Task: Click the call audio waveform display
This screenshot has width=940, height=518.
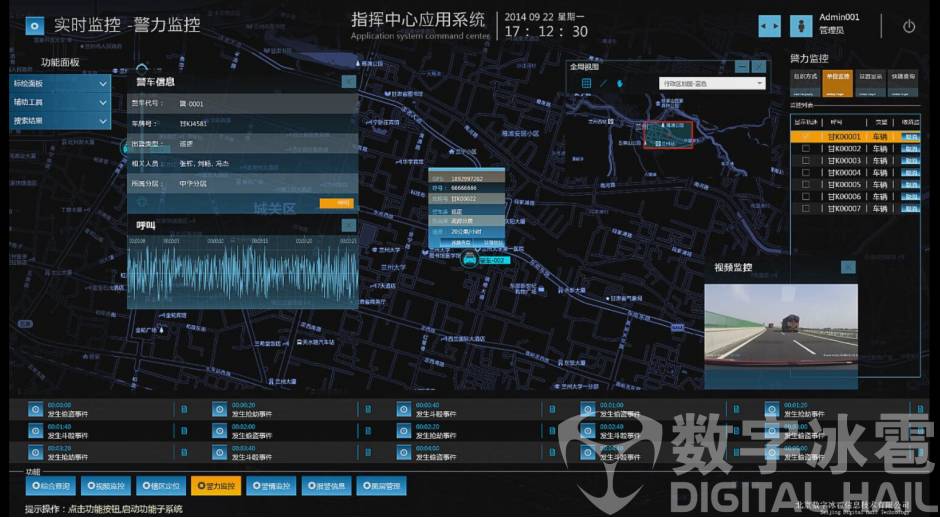Action: click(x=243, y=272)
